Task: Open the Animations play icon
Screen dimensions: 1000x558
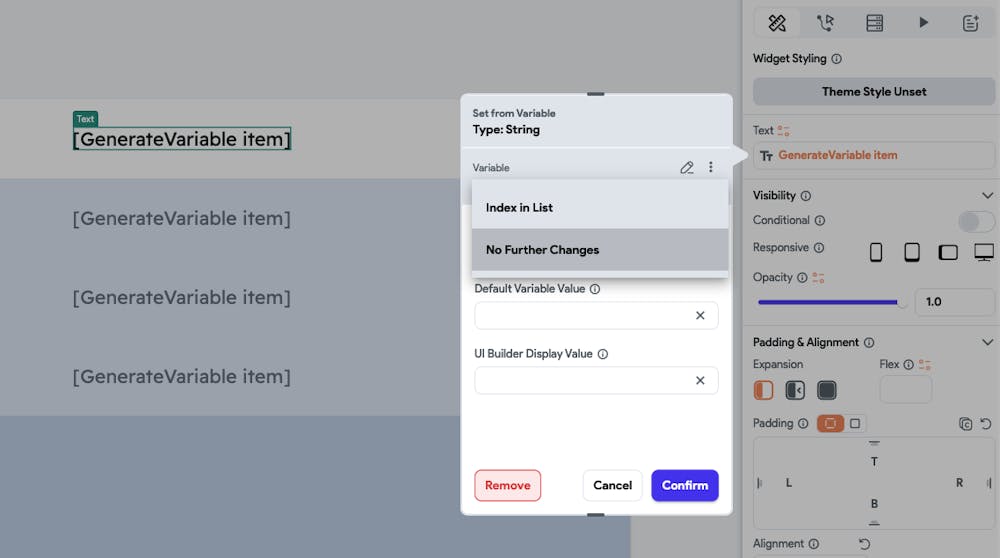Action: (x=923, y=23)
